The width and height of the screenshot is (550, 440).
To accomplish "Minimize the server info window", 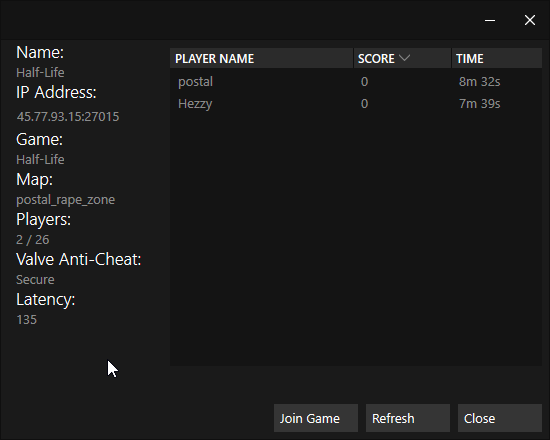I will [x=490, y=20].
